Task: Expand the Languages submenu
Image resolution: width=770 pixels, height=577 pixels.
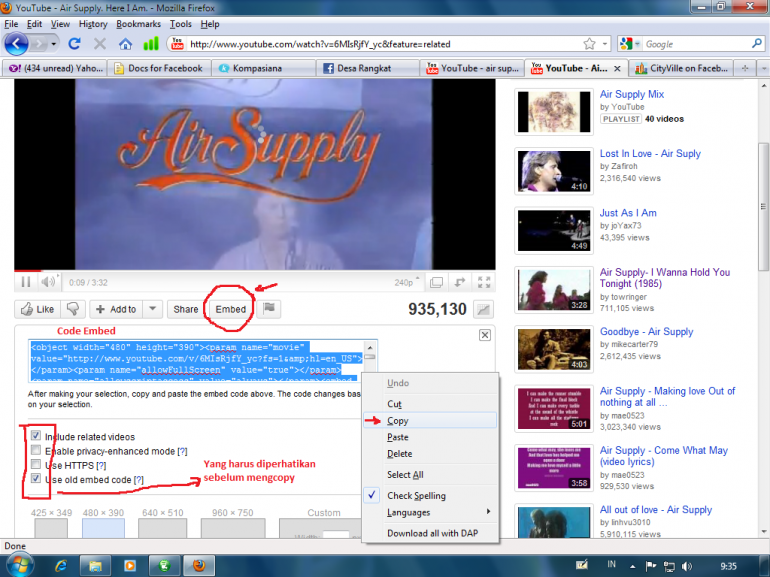Action: pyautogui.click(x=431, y=512)
